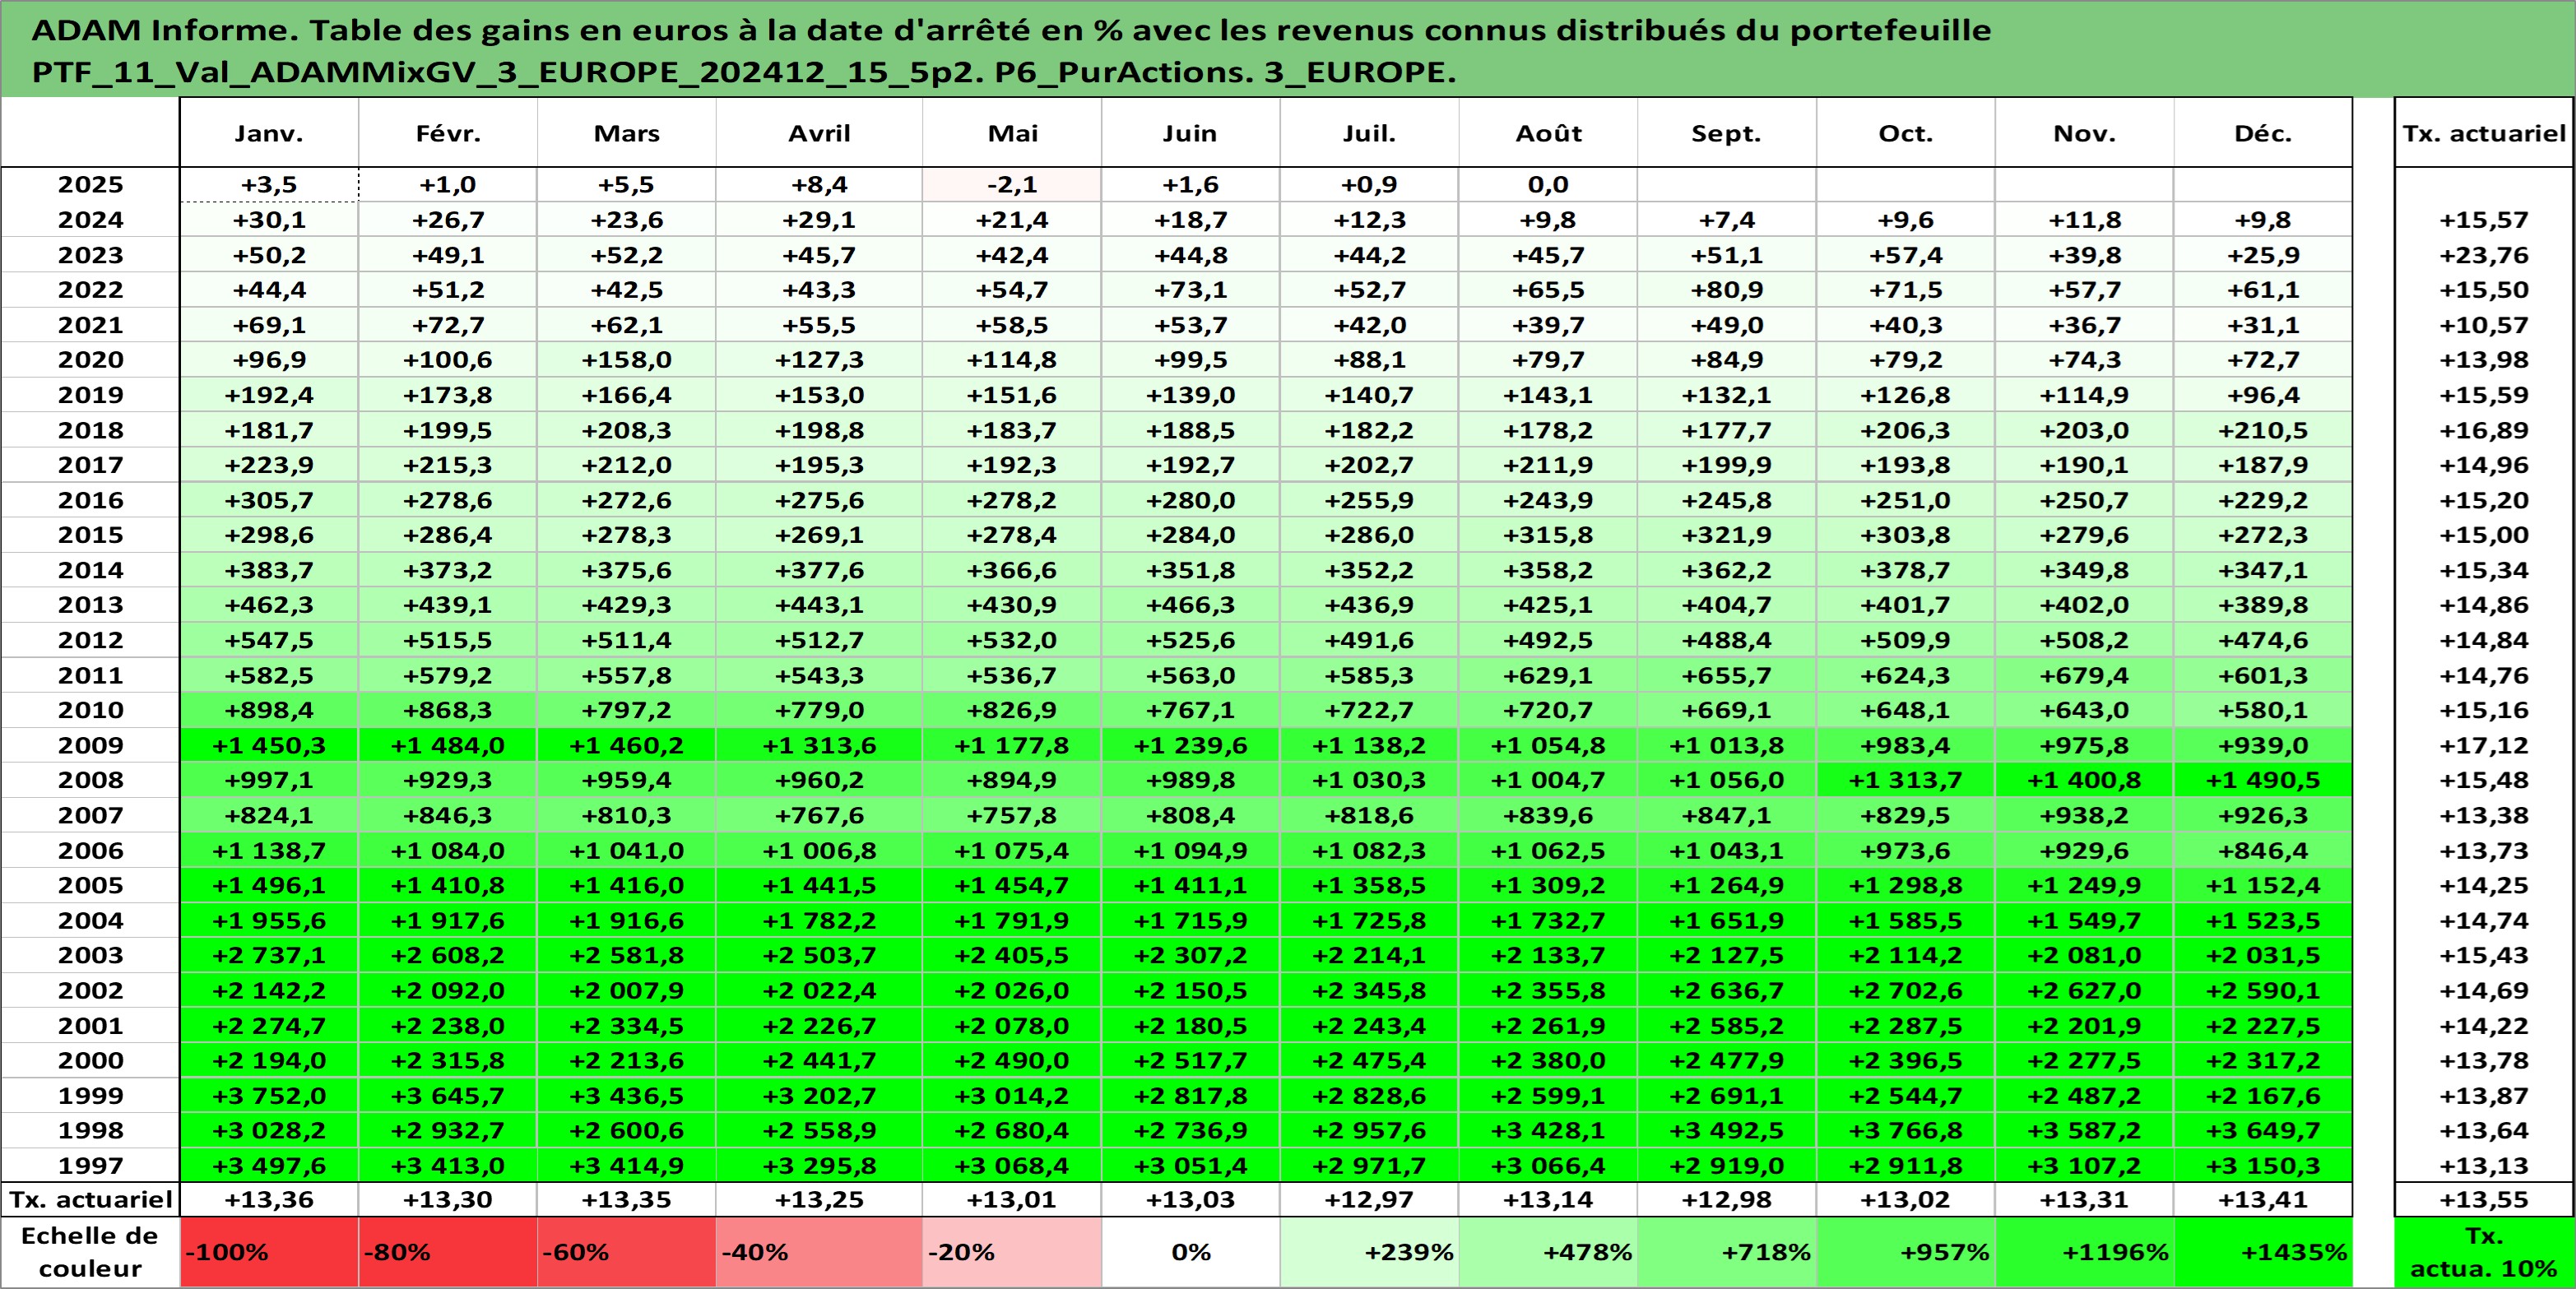The image size is (2576, 1289).
Task: Click value '+1 138,7' in Janv. 2006
Action: click(x=269, y=850)
